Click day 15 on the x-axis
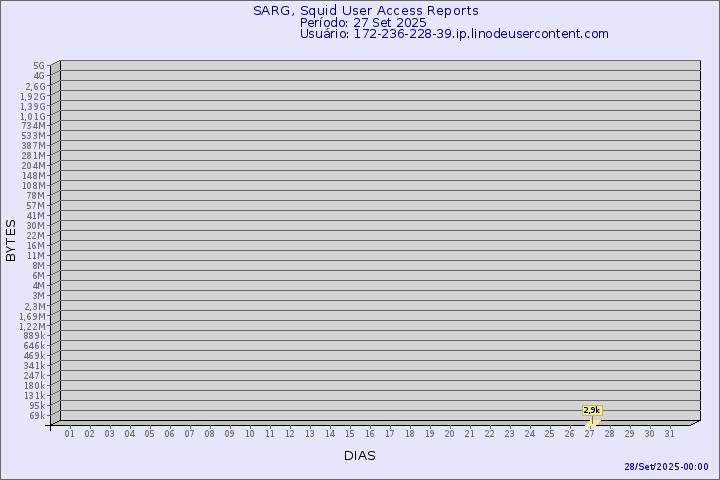The height and width of the screenshot is (480, 720). point(350,433)
